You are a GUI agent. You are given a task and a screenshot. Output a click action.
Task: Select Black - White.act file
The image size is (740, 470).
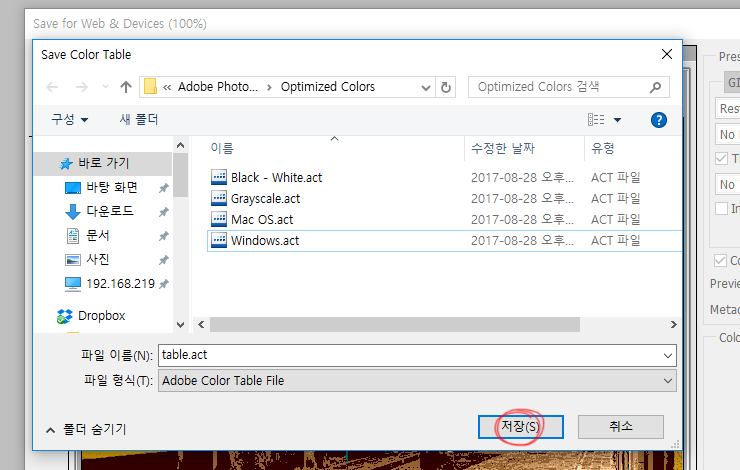pyautogui.click(x=276, y=177)
